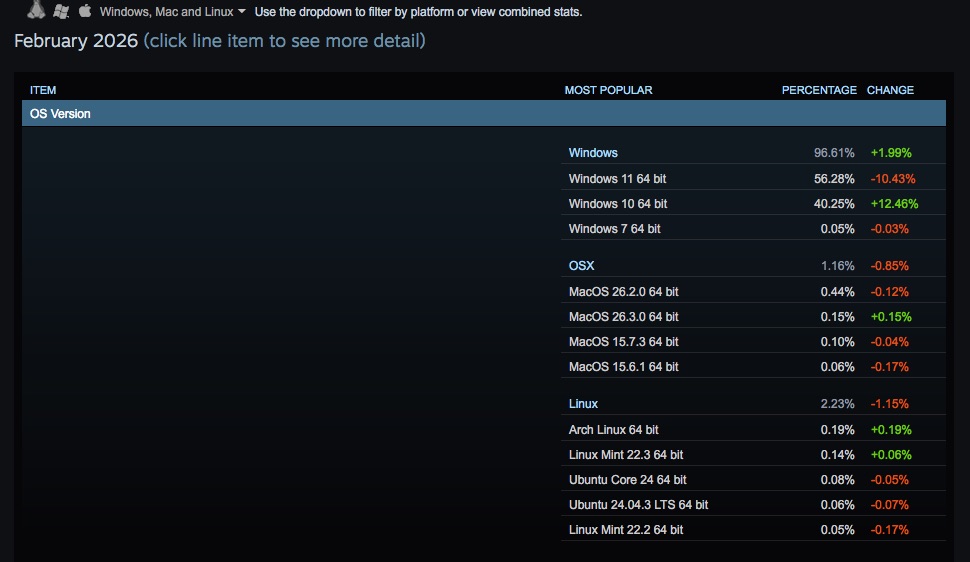Open the Windows, Mac and Linux dropdown
The height and width of the screenshot is (562, 970).
coord(166,12)
